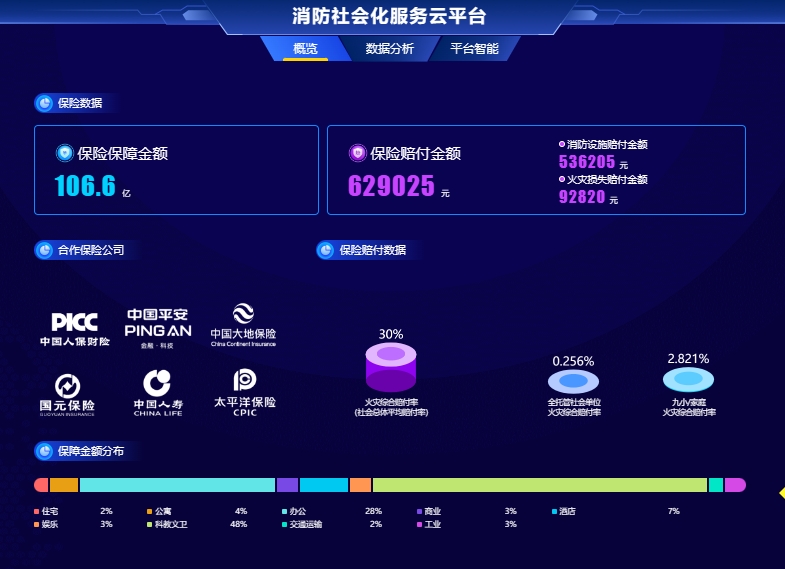The height and width of the screenshot is (569, 785).
Task: Toggle the 住宅 legend item
Action: point(50,511)
